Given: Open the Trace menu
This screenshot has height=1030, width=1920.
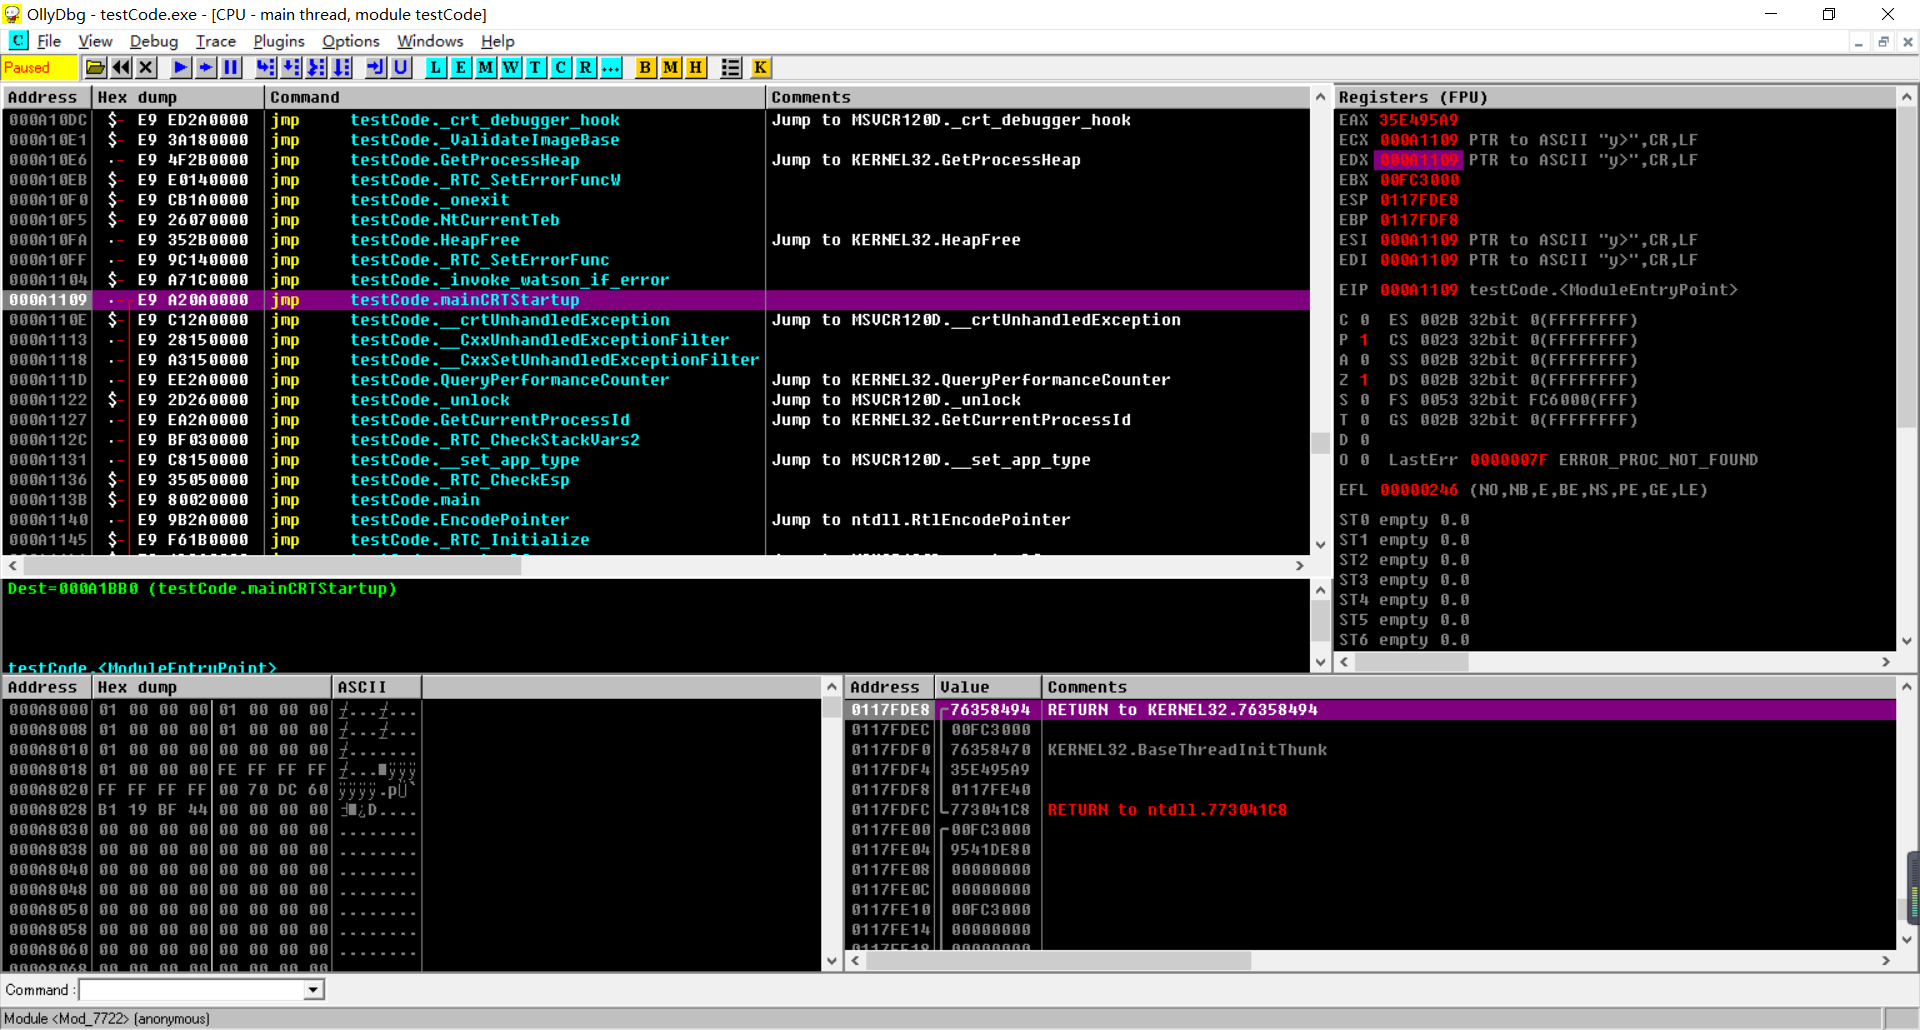Looking at the screenshot, I should coord(216,41).
